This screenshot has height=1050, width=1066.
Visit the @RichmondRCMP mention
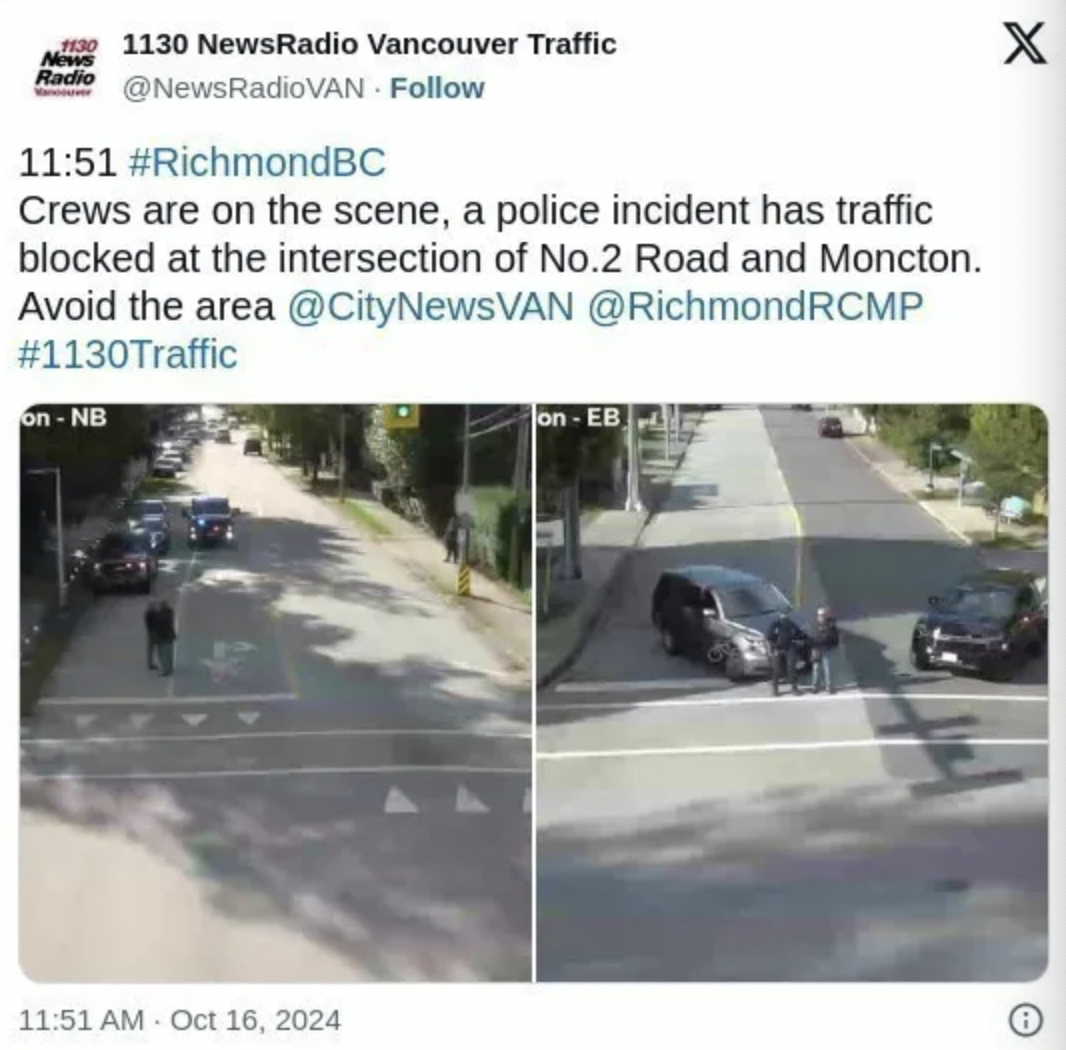(755, 306)
